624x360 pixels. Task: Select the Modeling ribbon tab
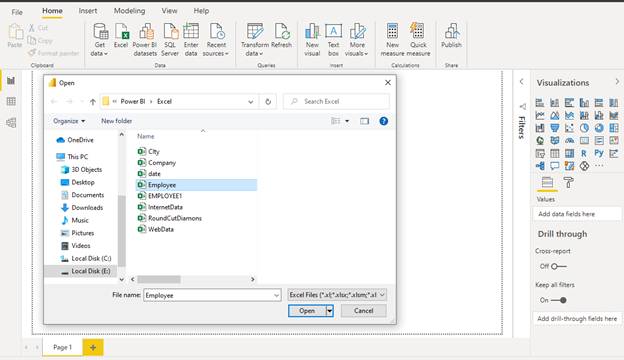point(129,11)
